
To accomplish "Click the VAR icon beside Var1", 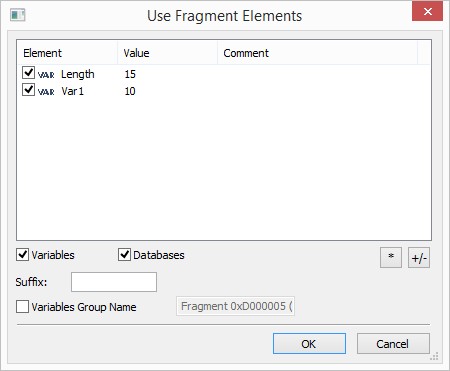I will [46, 92].
